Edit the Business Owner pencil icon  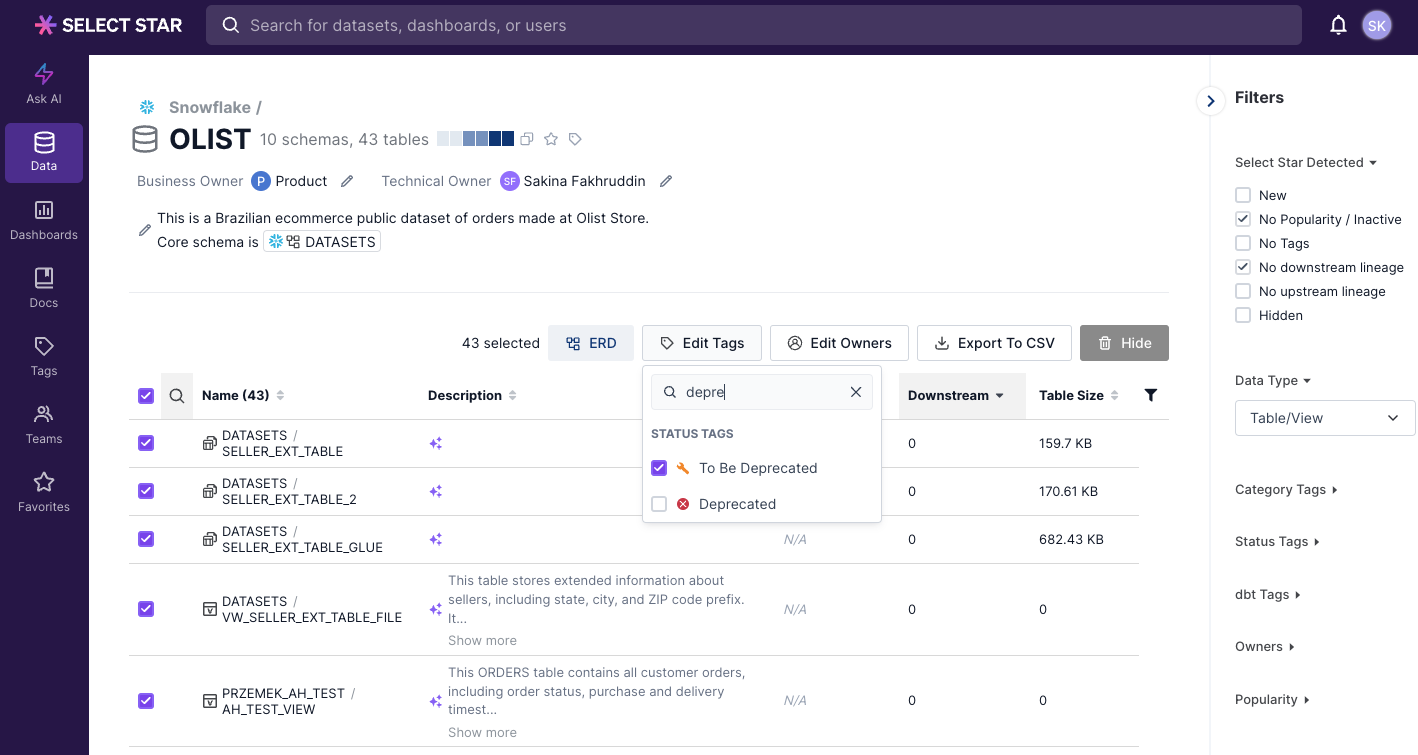(347, 181)
